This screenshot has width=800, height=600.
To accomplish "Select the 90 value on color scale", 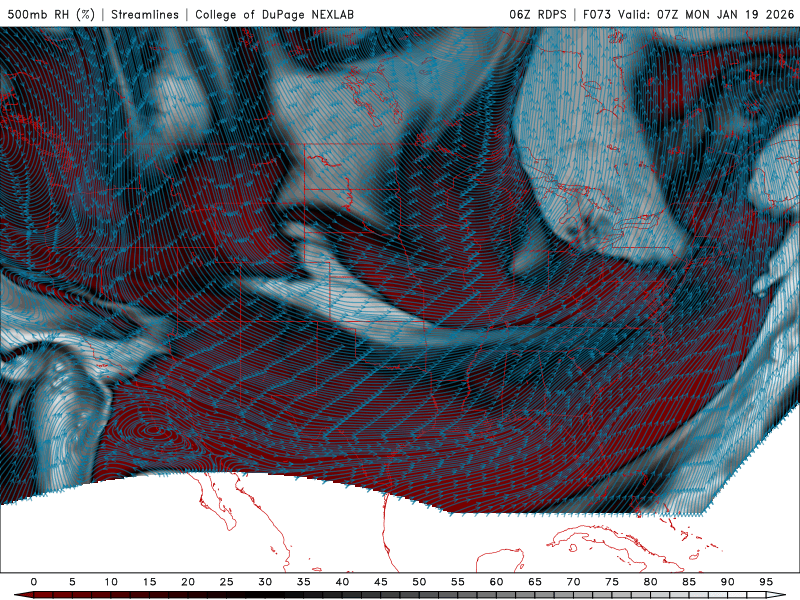I will pos(728,582).
